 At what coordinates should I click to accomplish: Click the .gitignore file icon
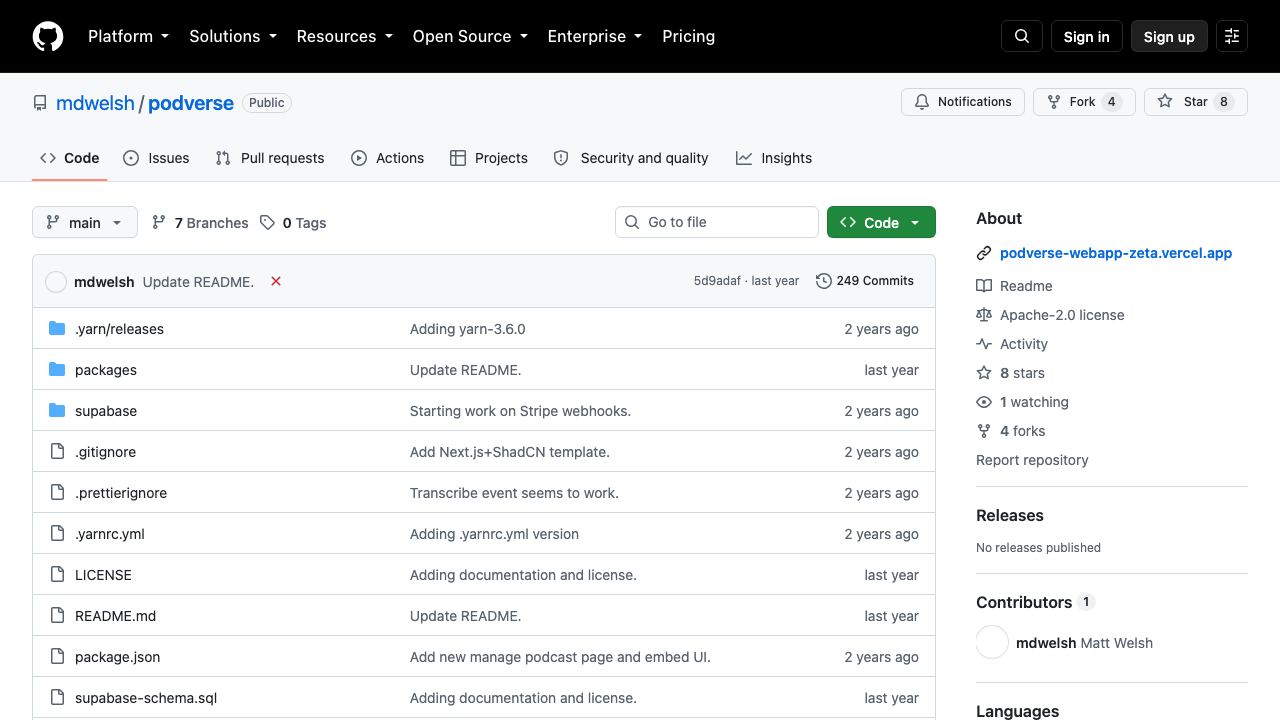[x=57, y=452]
